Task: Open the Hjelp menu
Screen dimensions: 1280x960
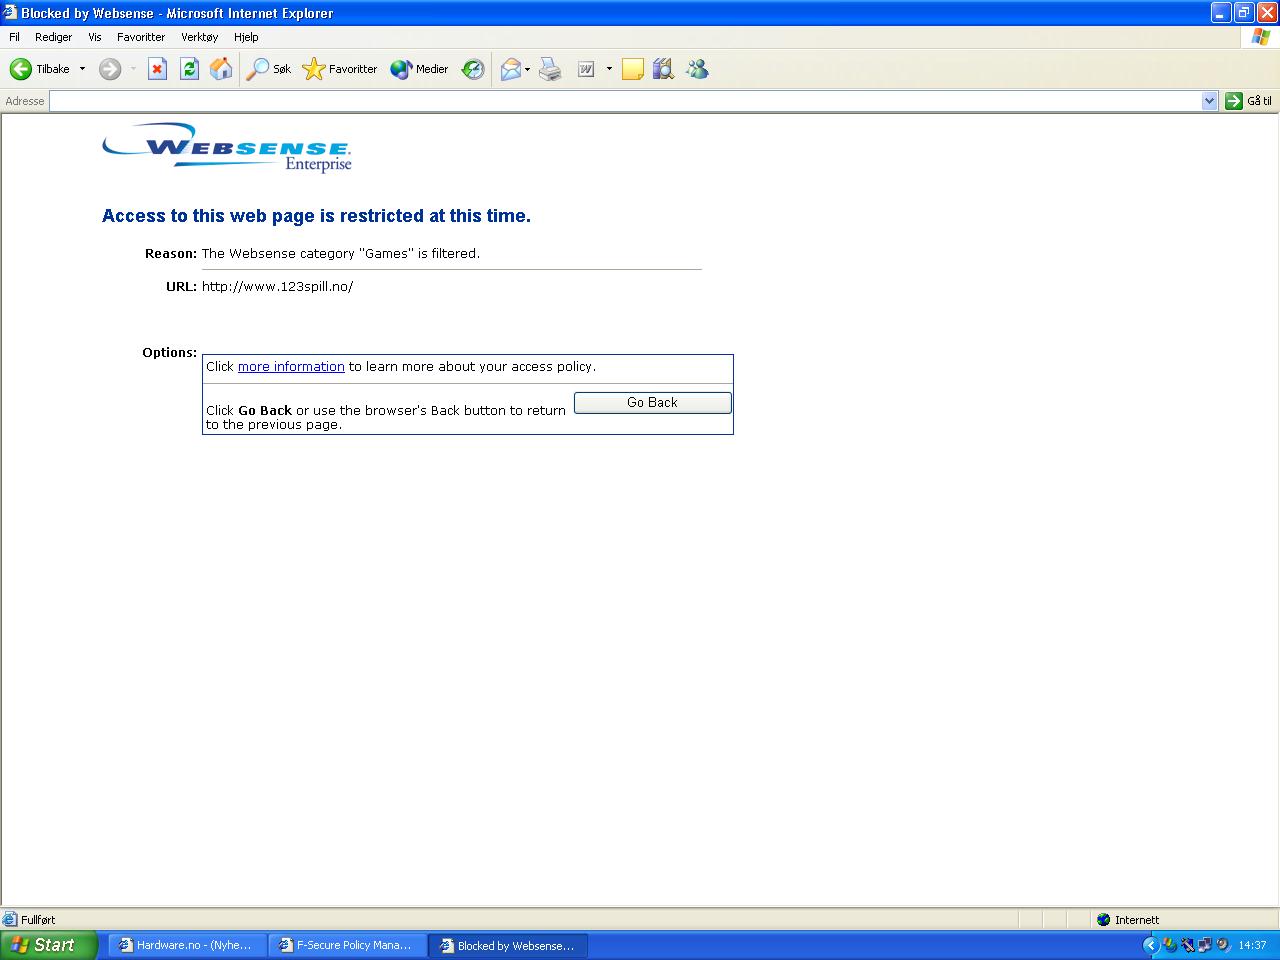Action: tap(246, 37)
